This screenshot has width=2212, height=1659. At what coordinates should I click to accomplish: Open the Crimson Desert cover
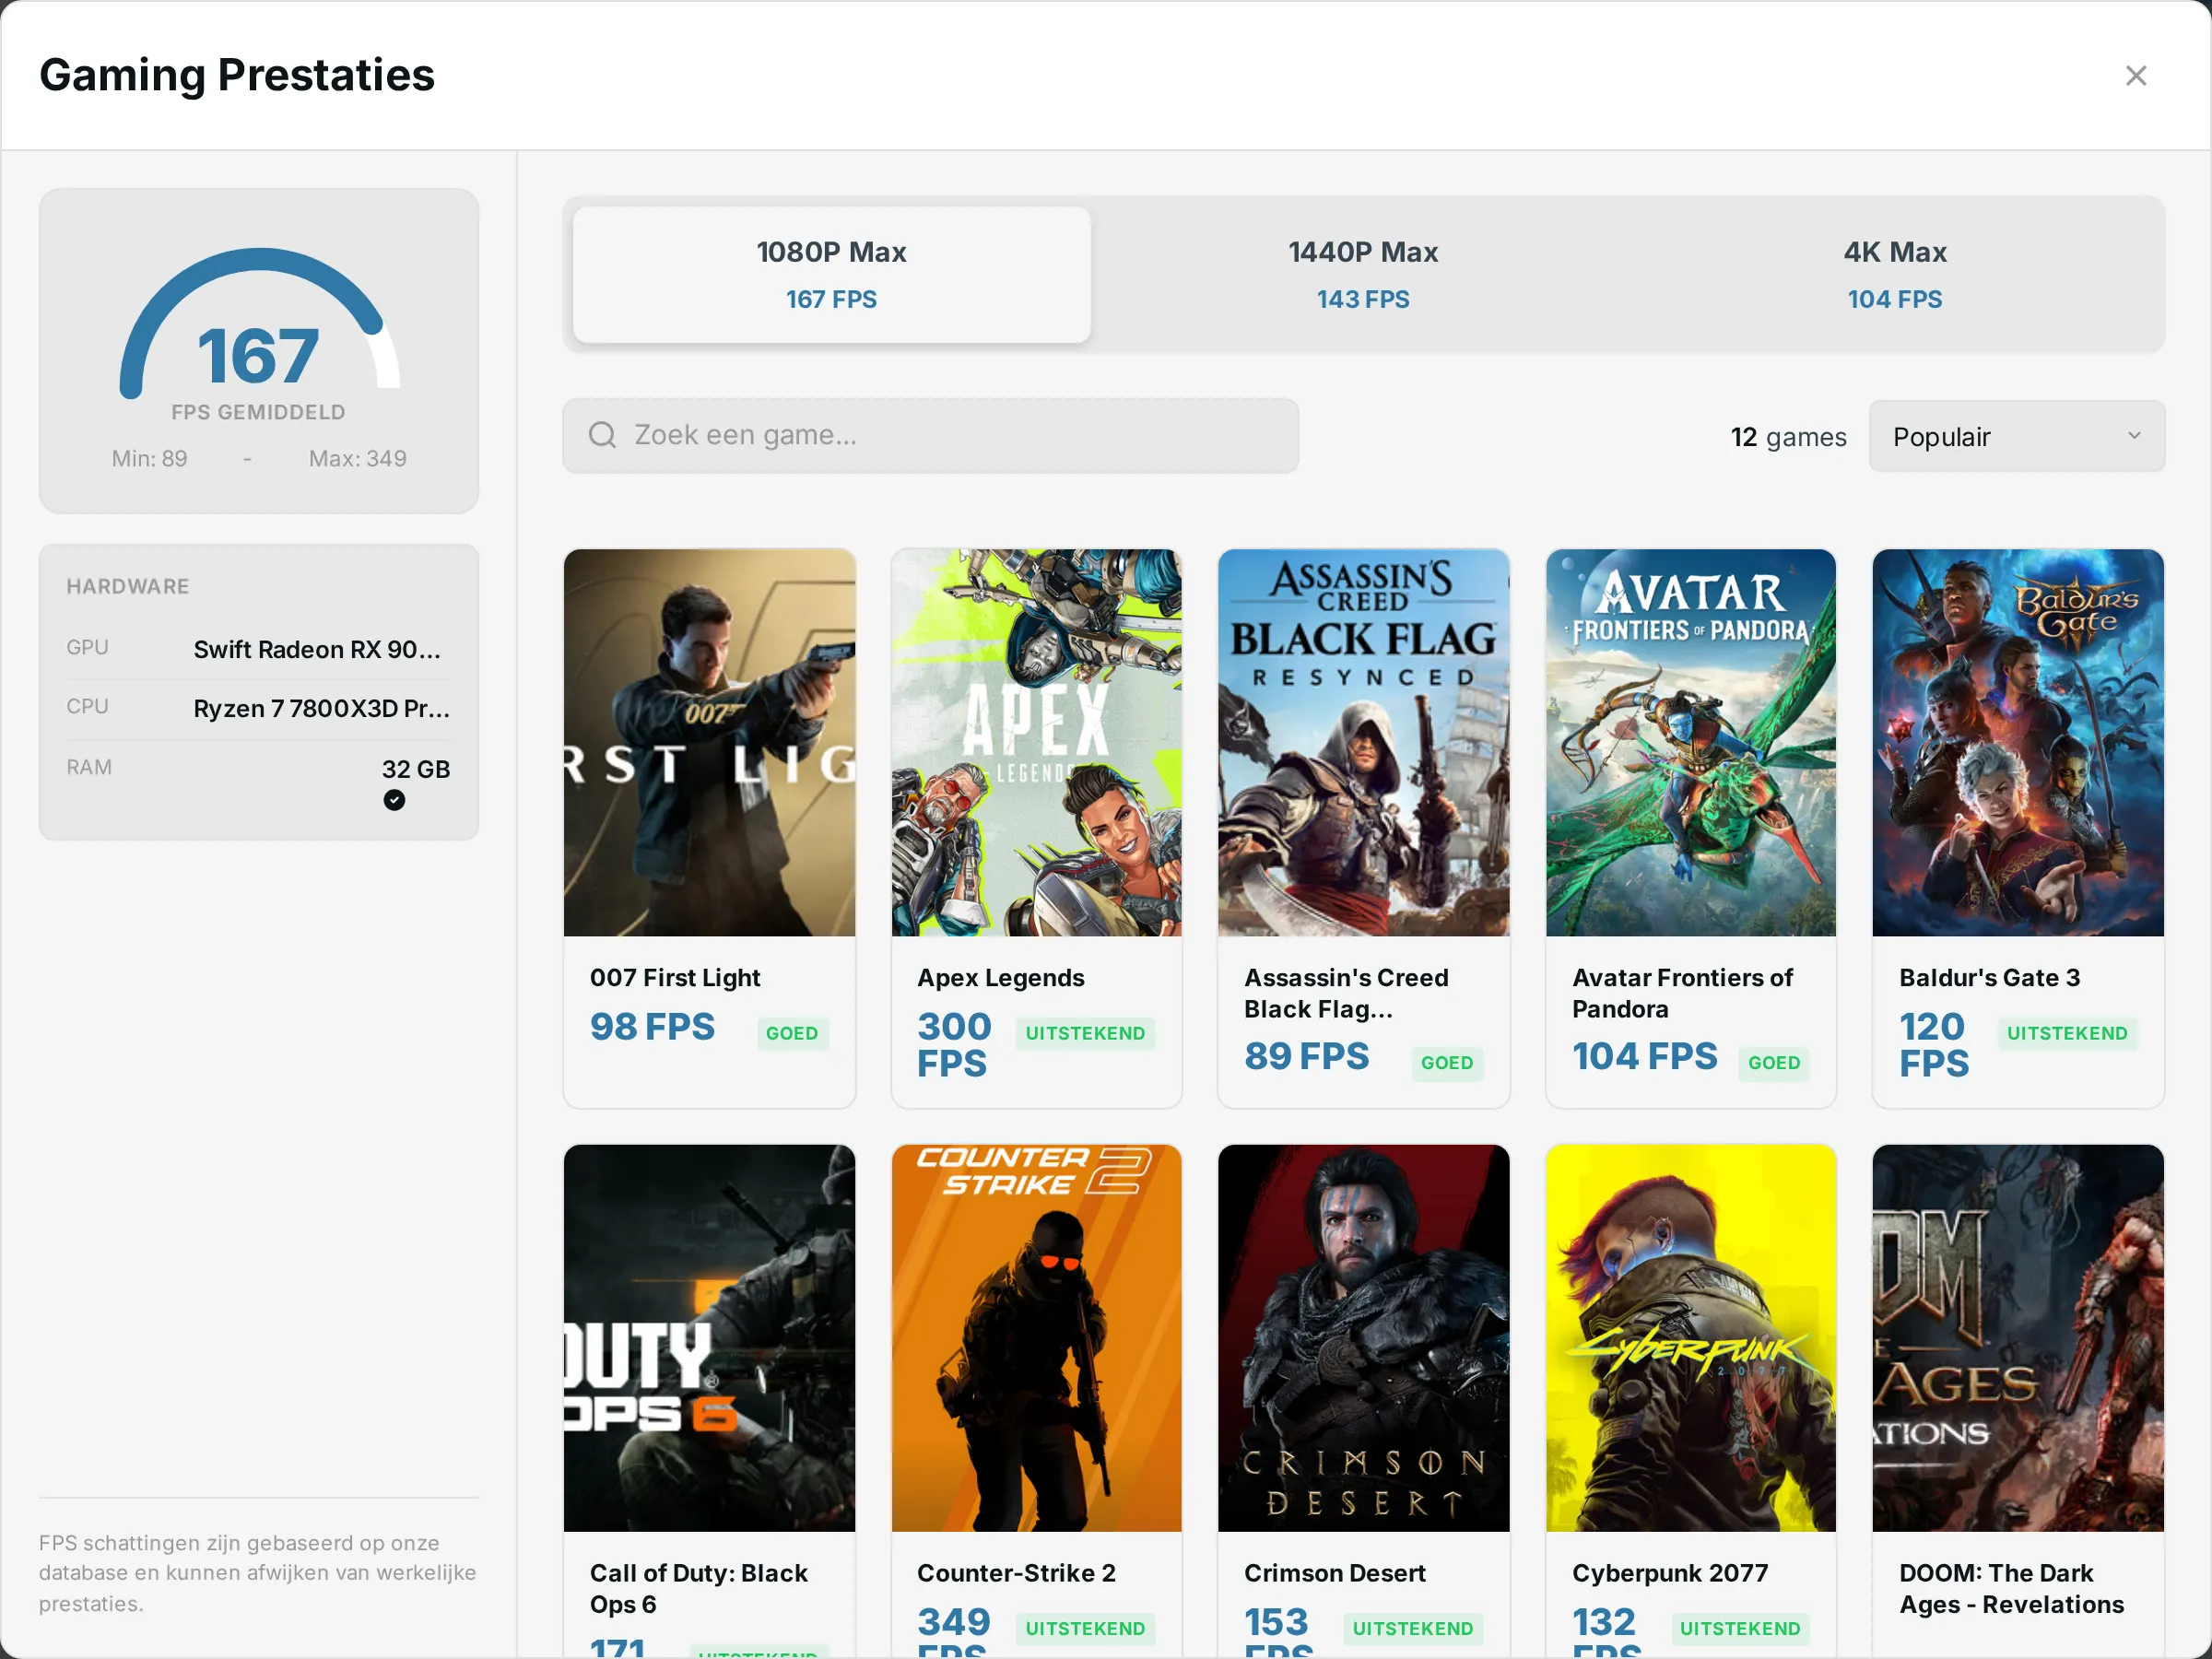(x=1363, y=1338)
